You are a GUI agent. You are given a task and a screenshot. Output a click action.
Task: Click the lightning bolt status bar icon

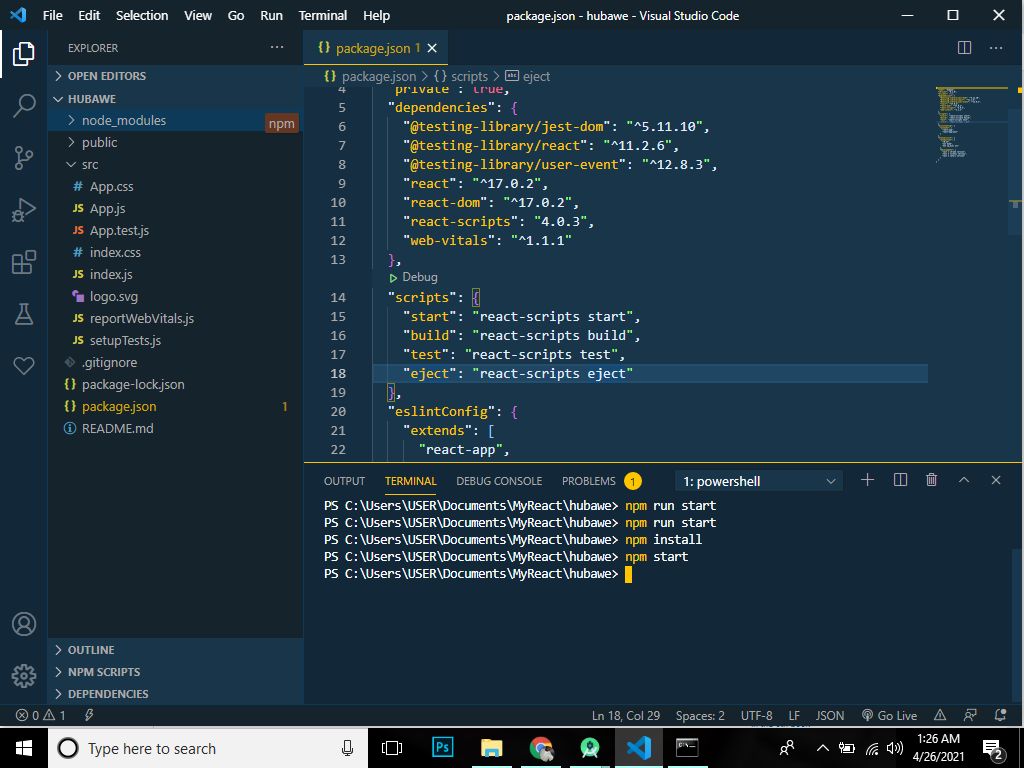(89, 715)
